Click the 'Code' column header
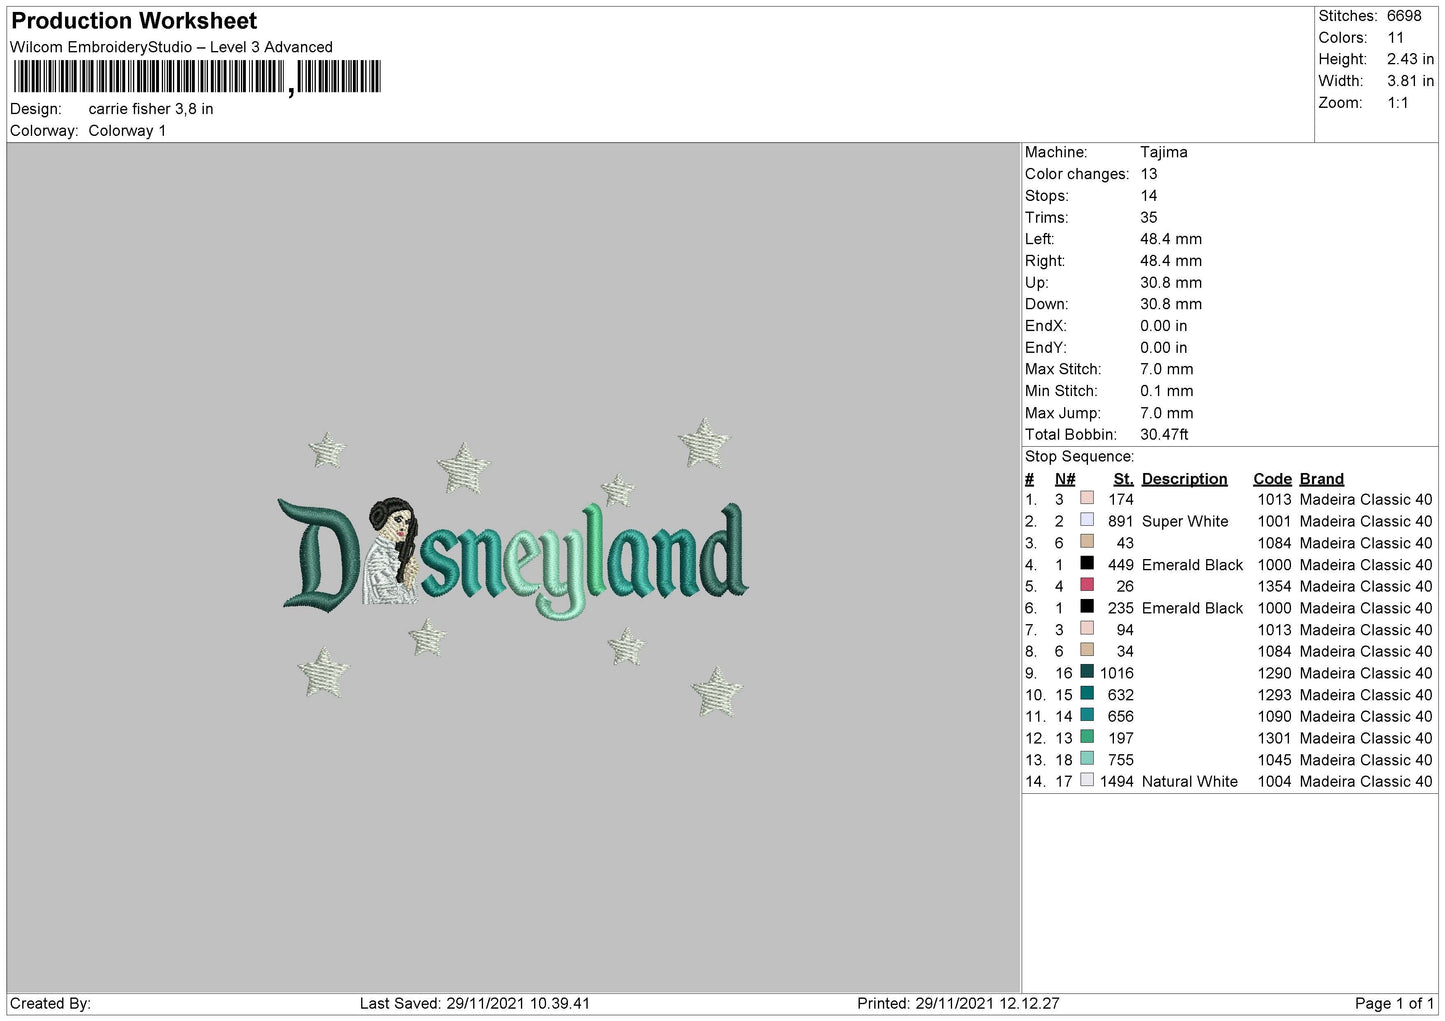1445x1021 pixels. (x=1273, y=479)
